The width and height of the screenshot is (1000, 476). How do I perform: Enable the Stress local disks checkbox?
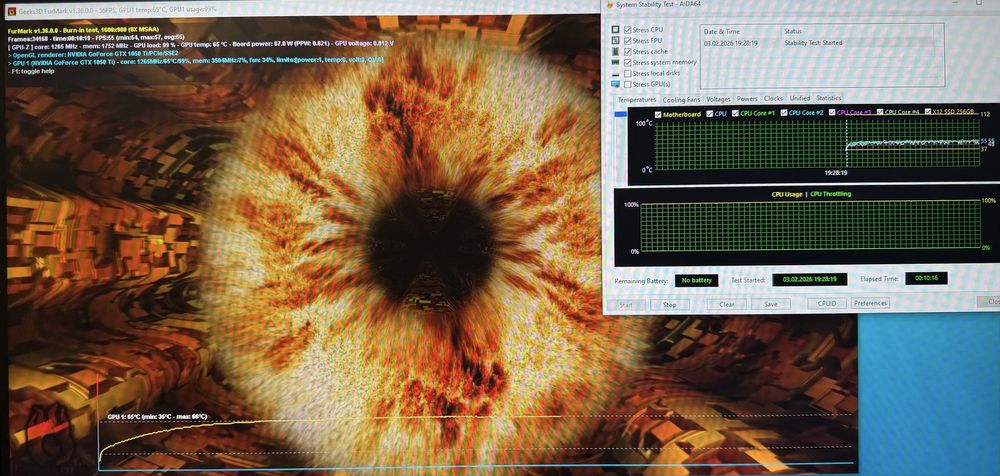click(x=628, y=73)
